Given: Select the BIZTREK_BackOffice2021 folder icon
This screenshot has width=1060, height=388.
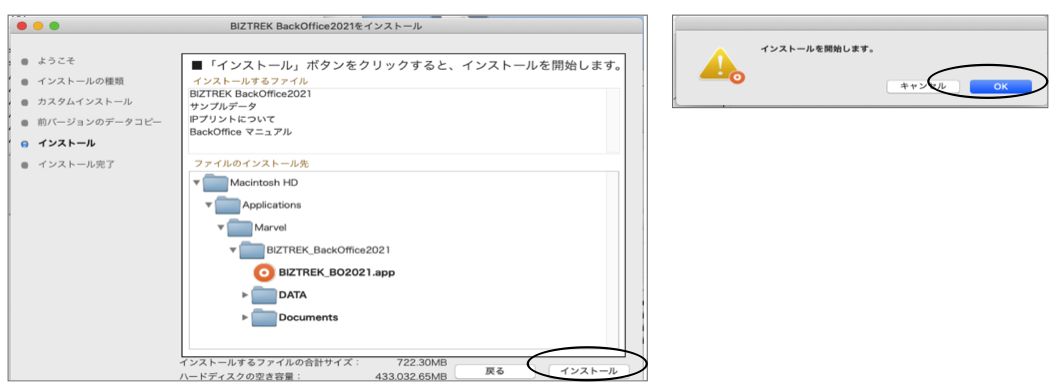Looking at the screenshot, I should tap(252, 250).
